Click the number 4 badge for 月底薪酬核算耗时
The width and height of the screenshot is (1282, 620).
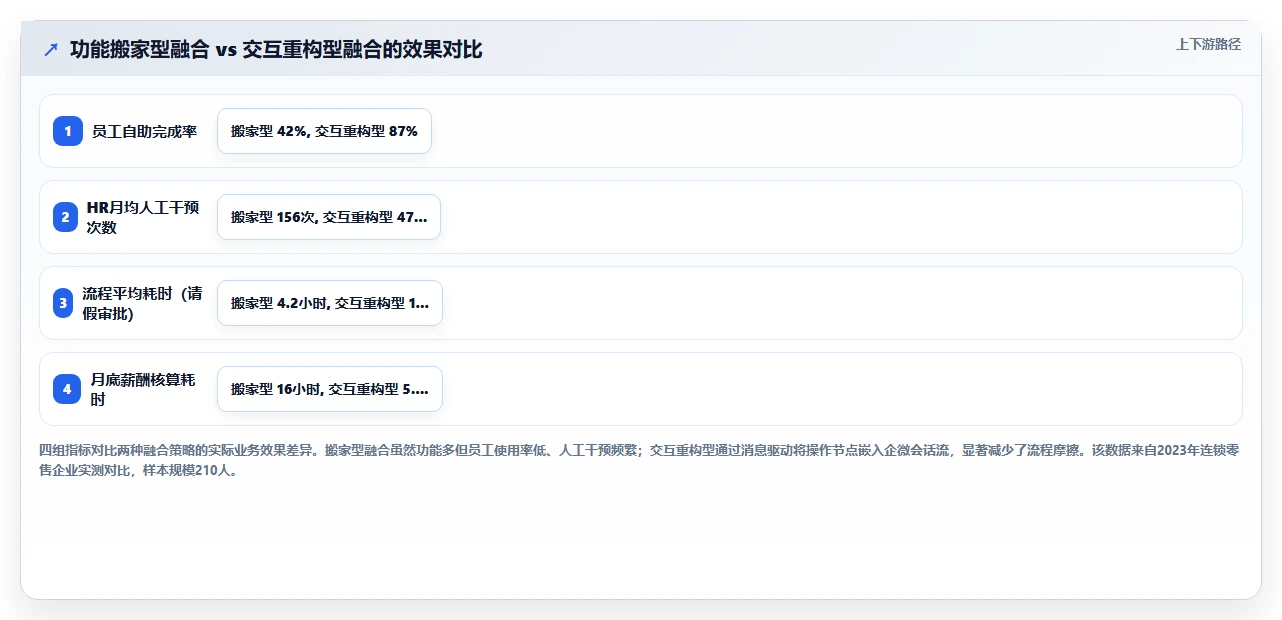click(67, 389)
